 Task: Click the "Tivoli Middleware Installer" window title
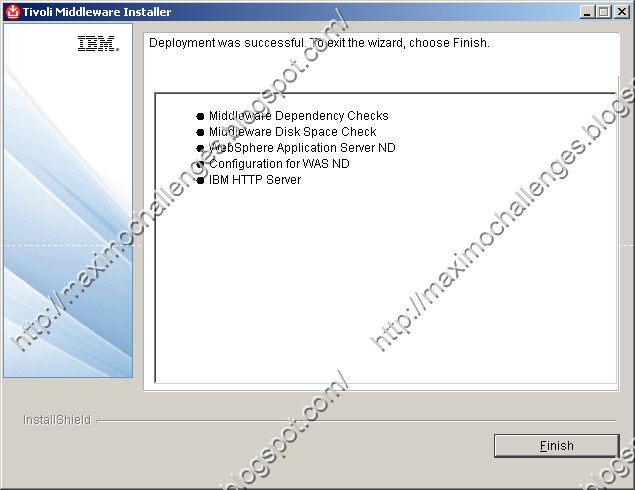coord(97,12)
